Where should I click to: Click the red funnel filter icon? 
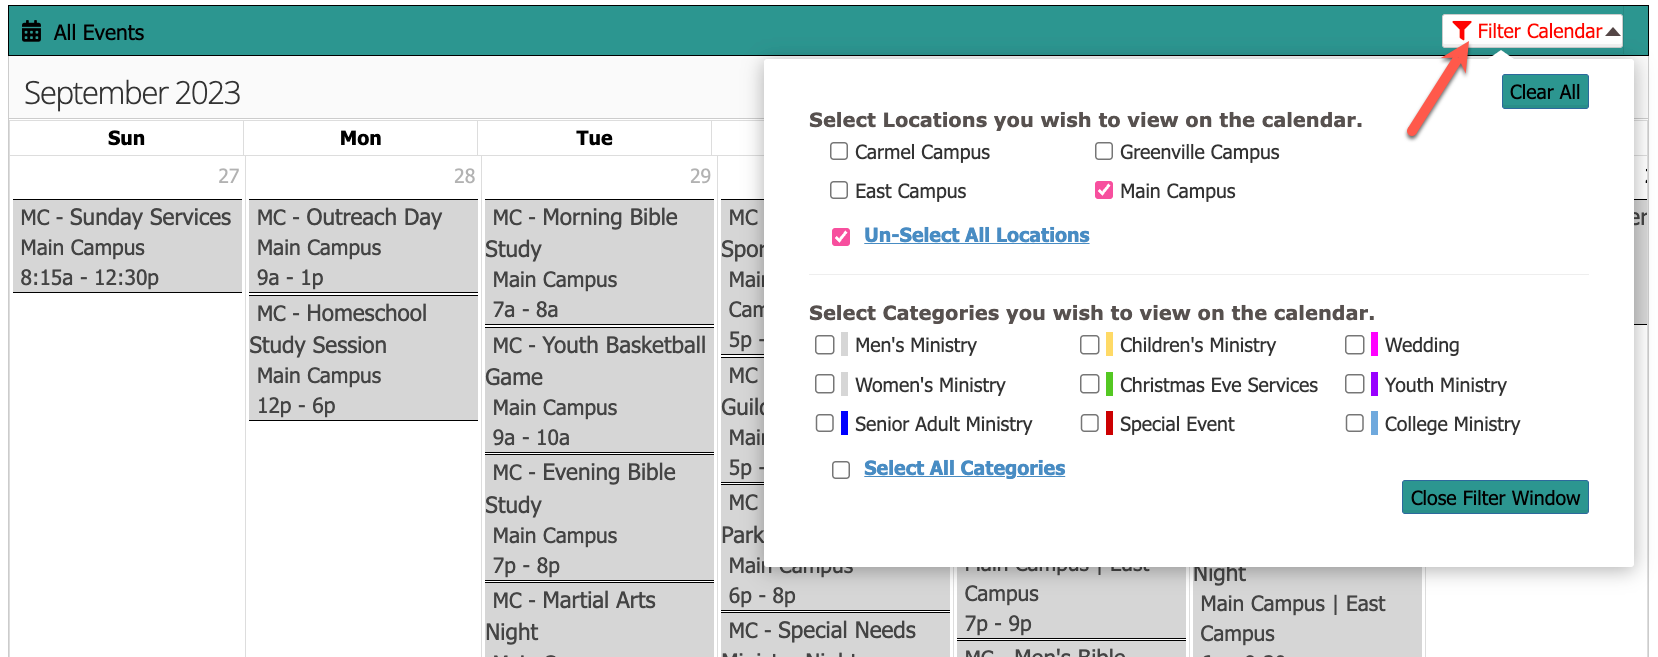(1462, 31)
